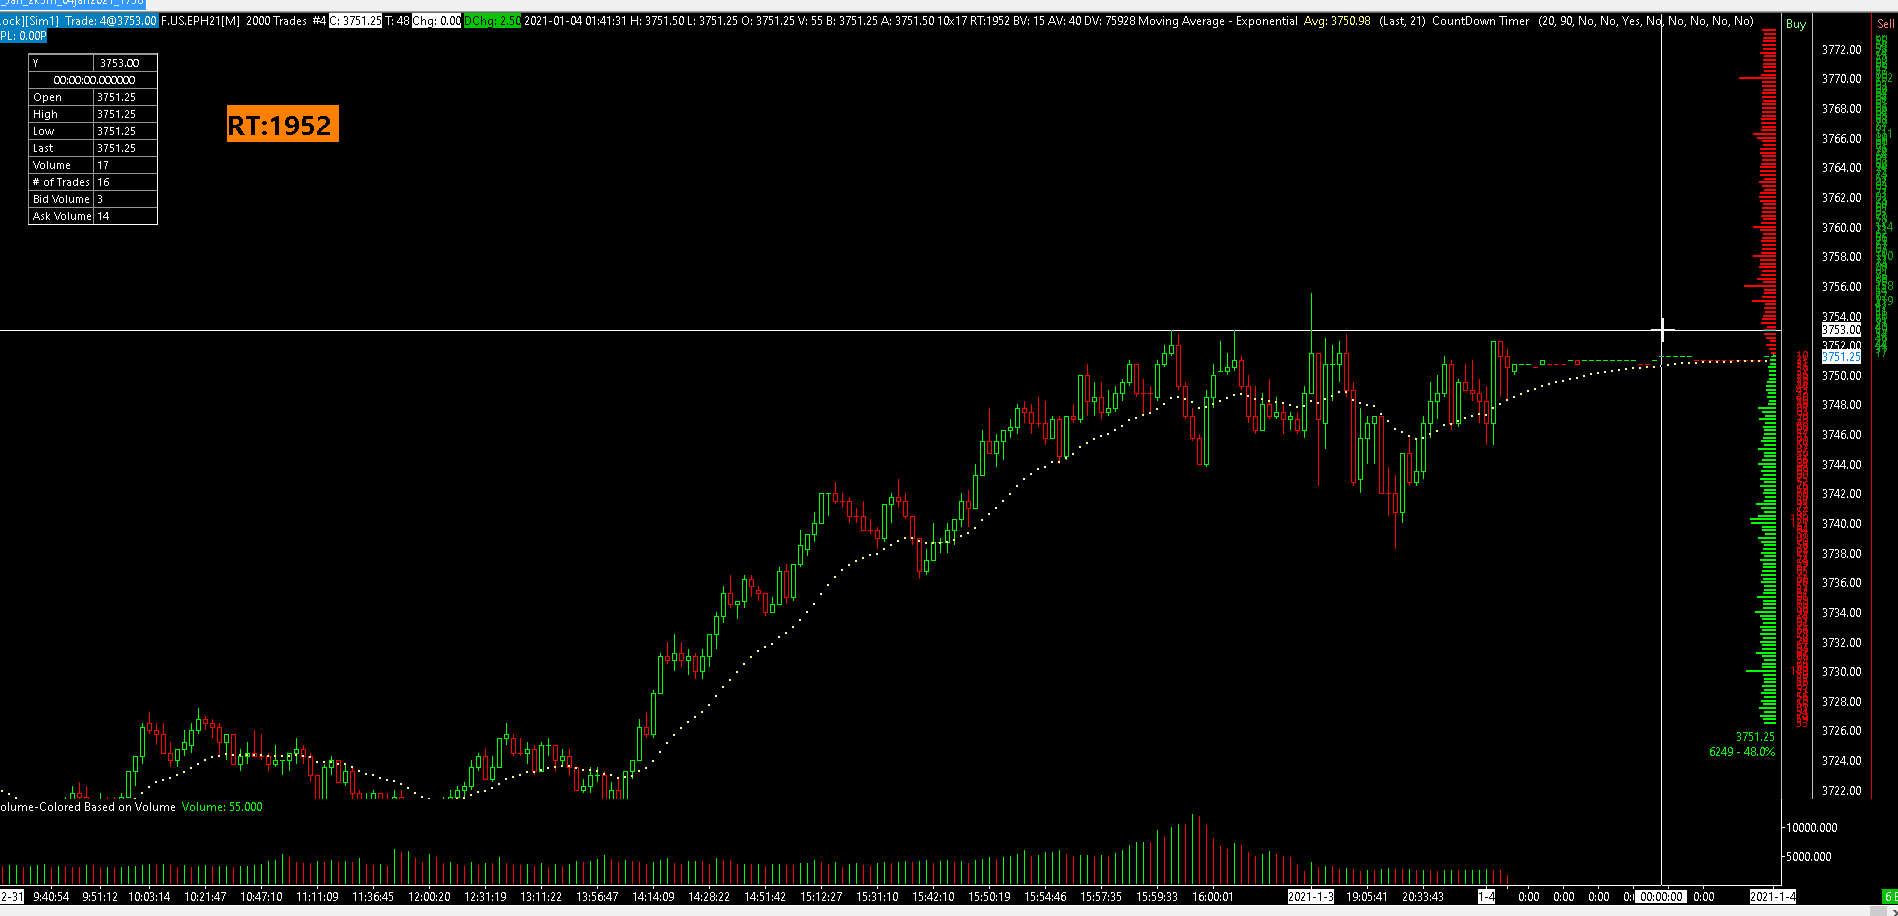Screen dimensions: 1898x916
Task: Click the yellow Avg: 3750.98 value
Action: coord(1337,21)
